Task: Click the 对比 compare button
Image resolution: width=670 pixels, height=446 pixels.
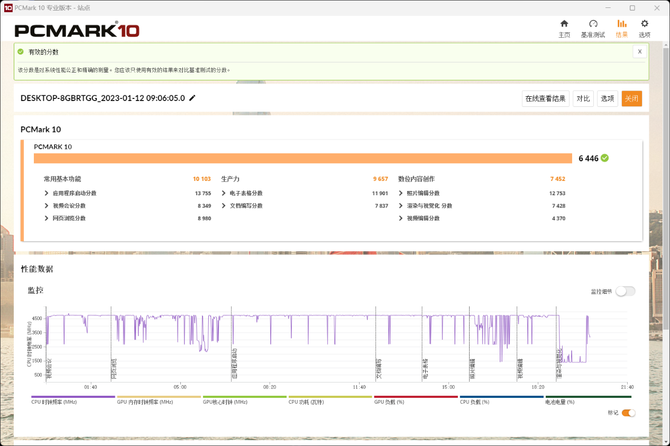Action: 583,99
